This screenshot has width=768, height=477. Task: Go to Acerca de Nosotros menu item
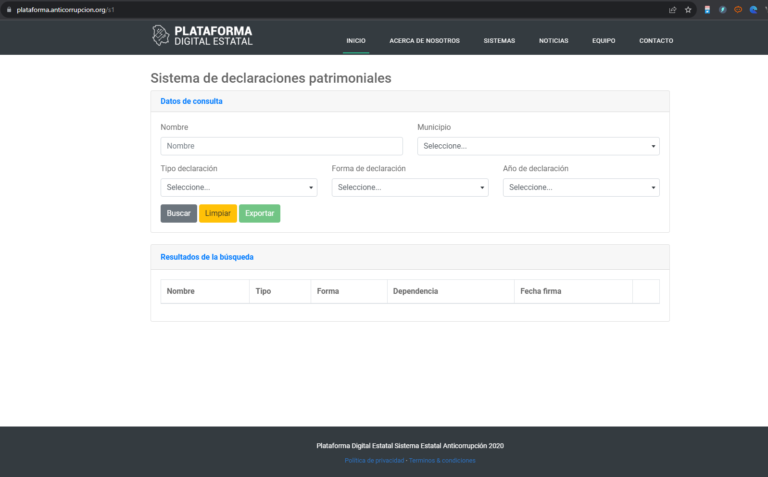coord(424,41)
